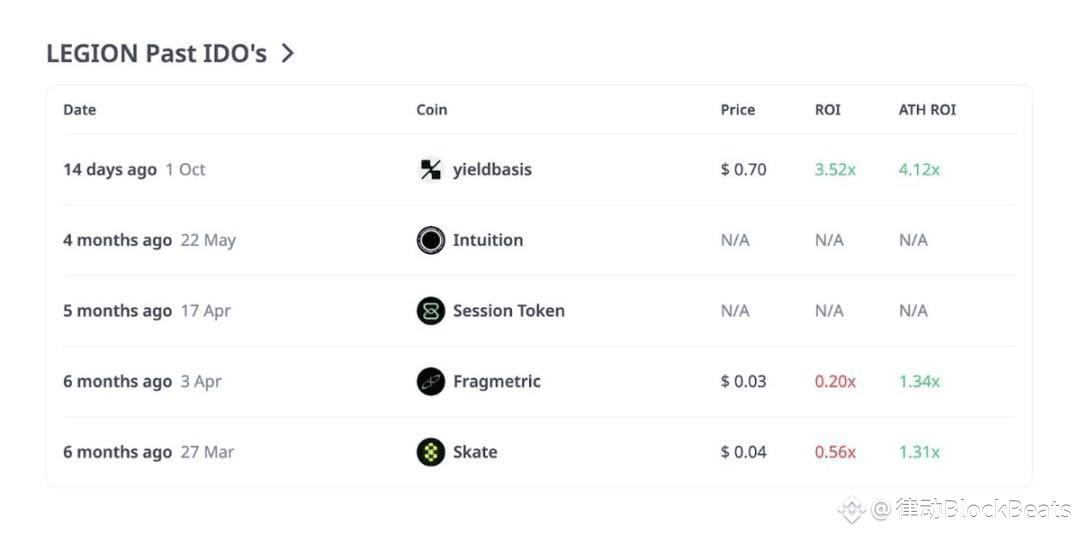Click the Skate $ 0.04 price cell

click(x=743, y=452)
